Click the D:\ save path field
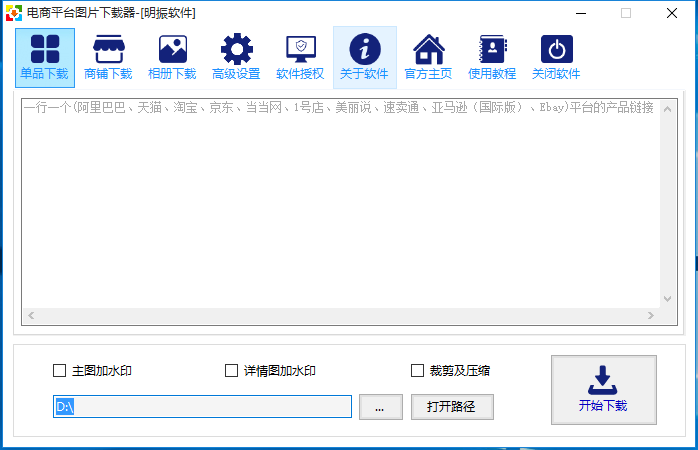 click(x=202, y=407)
